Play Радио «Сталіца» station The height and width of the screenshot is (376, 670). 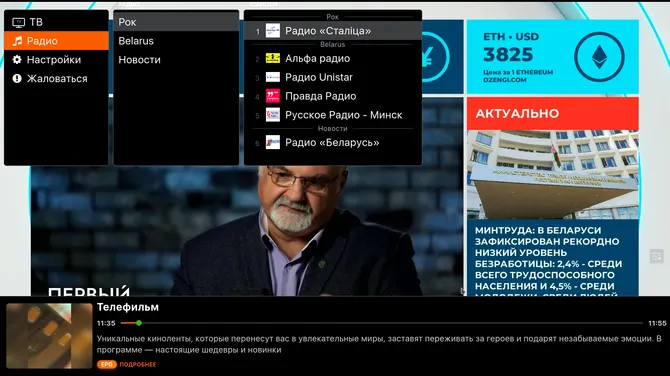pyautogui.click(x=332, y=31)
